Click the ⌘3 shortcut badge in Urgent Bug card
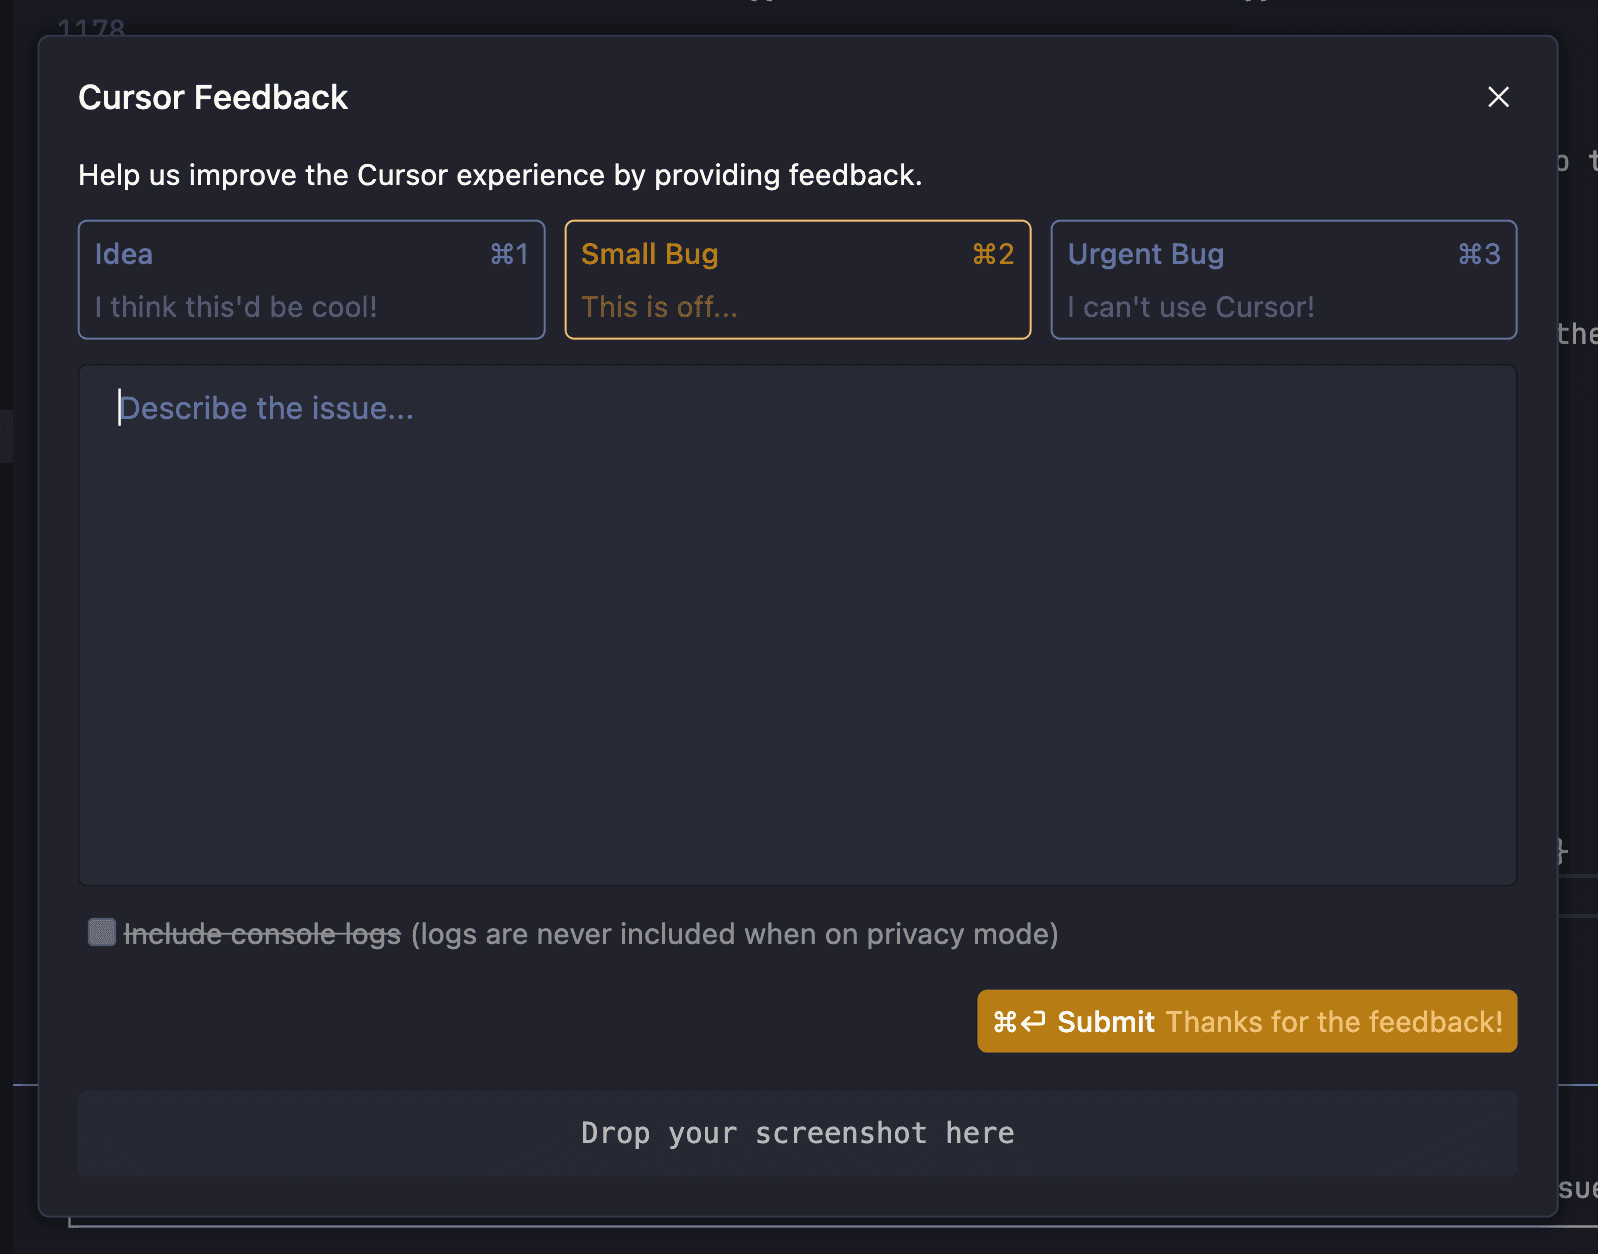This screenshot has height=1254, width=1598. (x=1479, y=254)
